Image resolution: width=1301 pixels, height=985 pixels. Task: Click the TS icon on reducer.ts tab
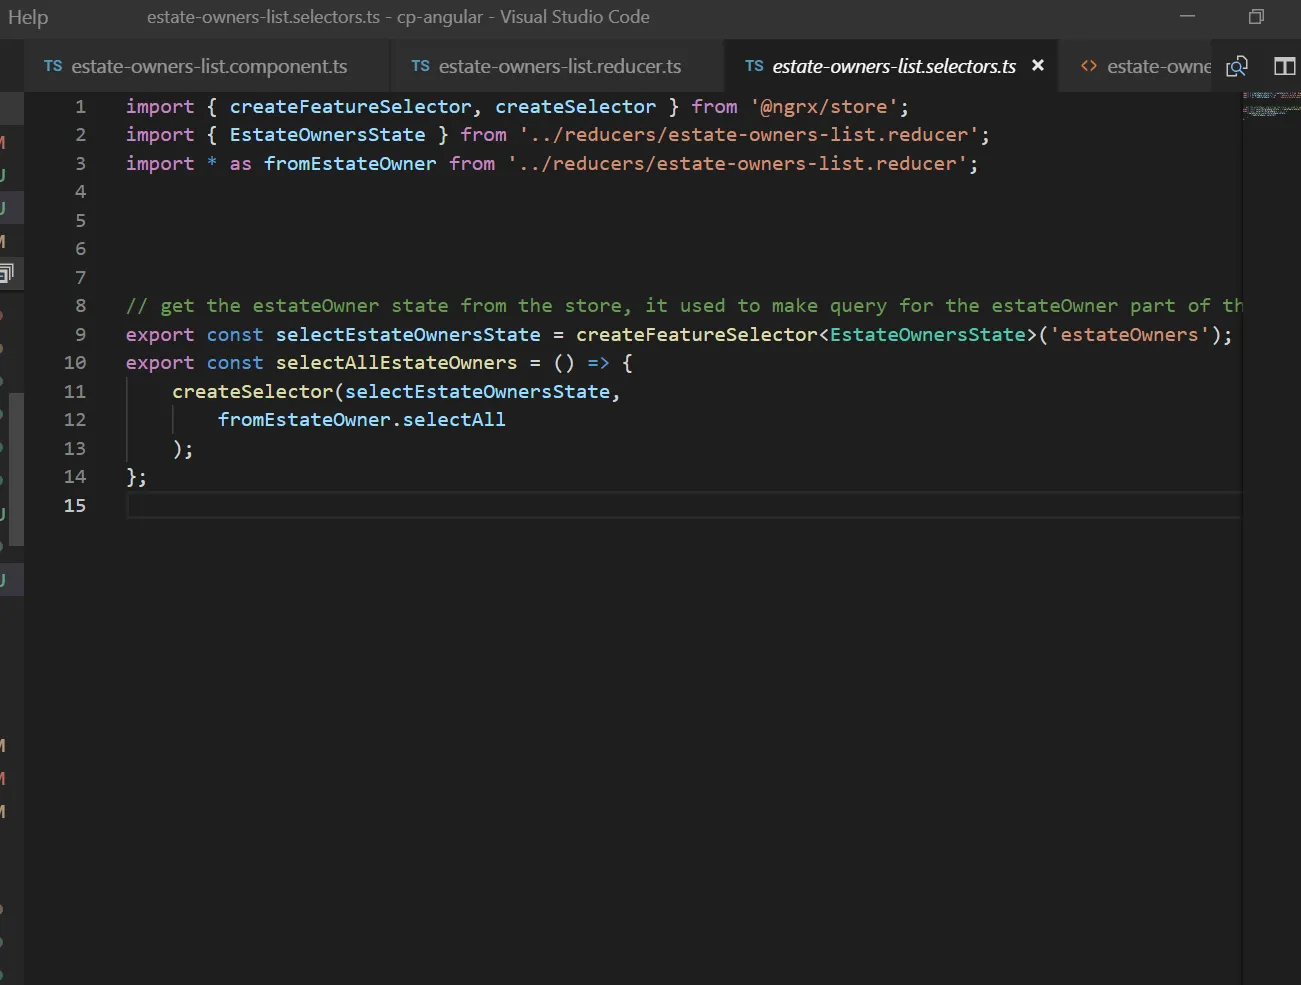[x=420, y=66]
